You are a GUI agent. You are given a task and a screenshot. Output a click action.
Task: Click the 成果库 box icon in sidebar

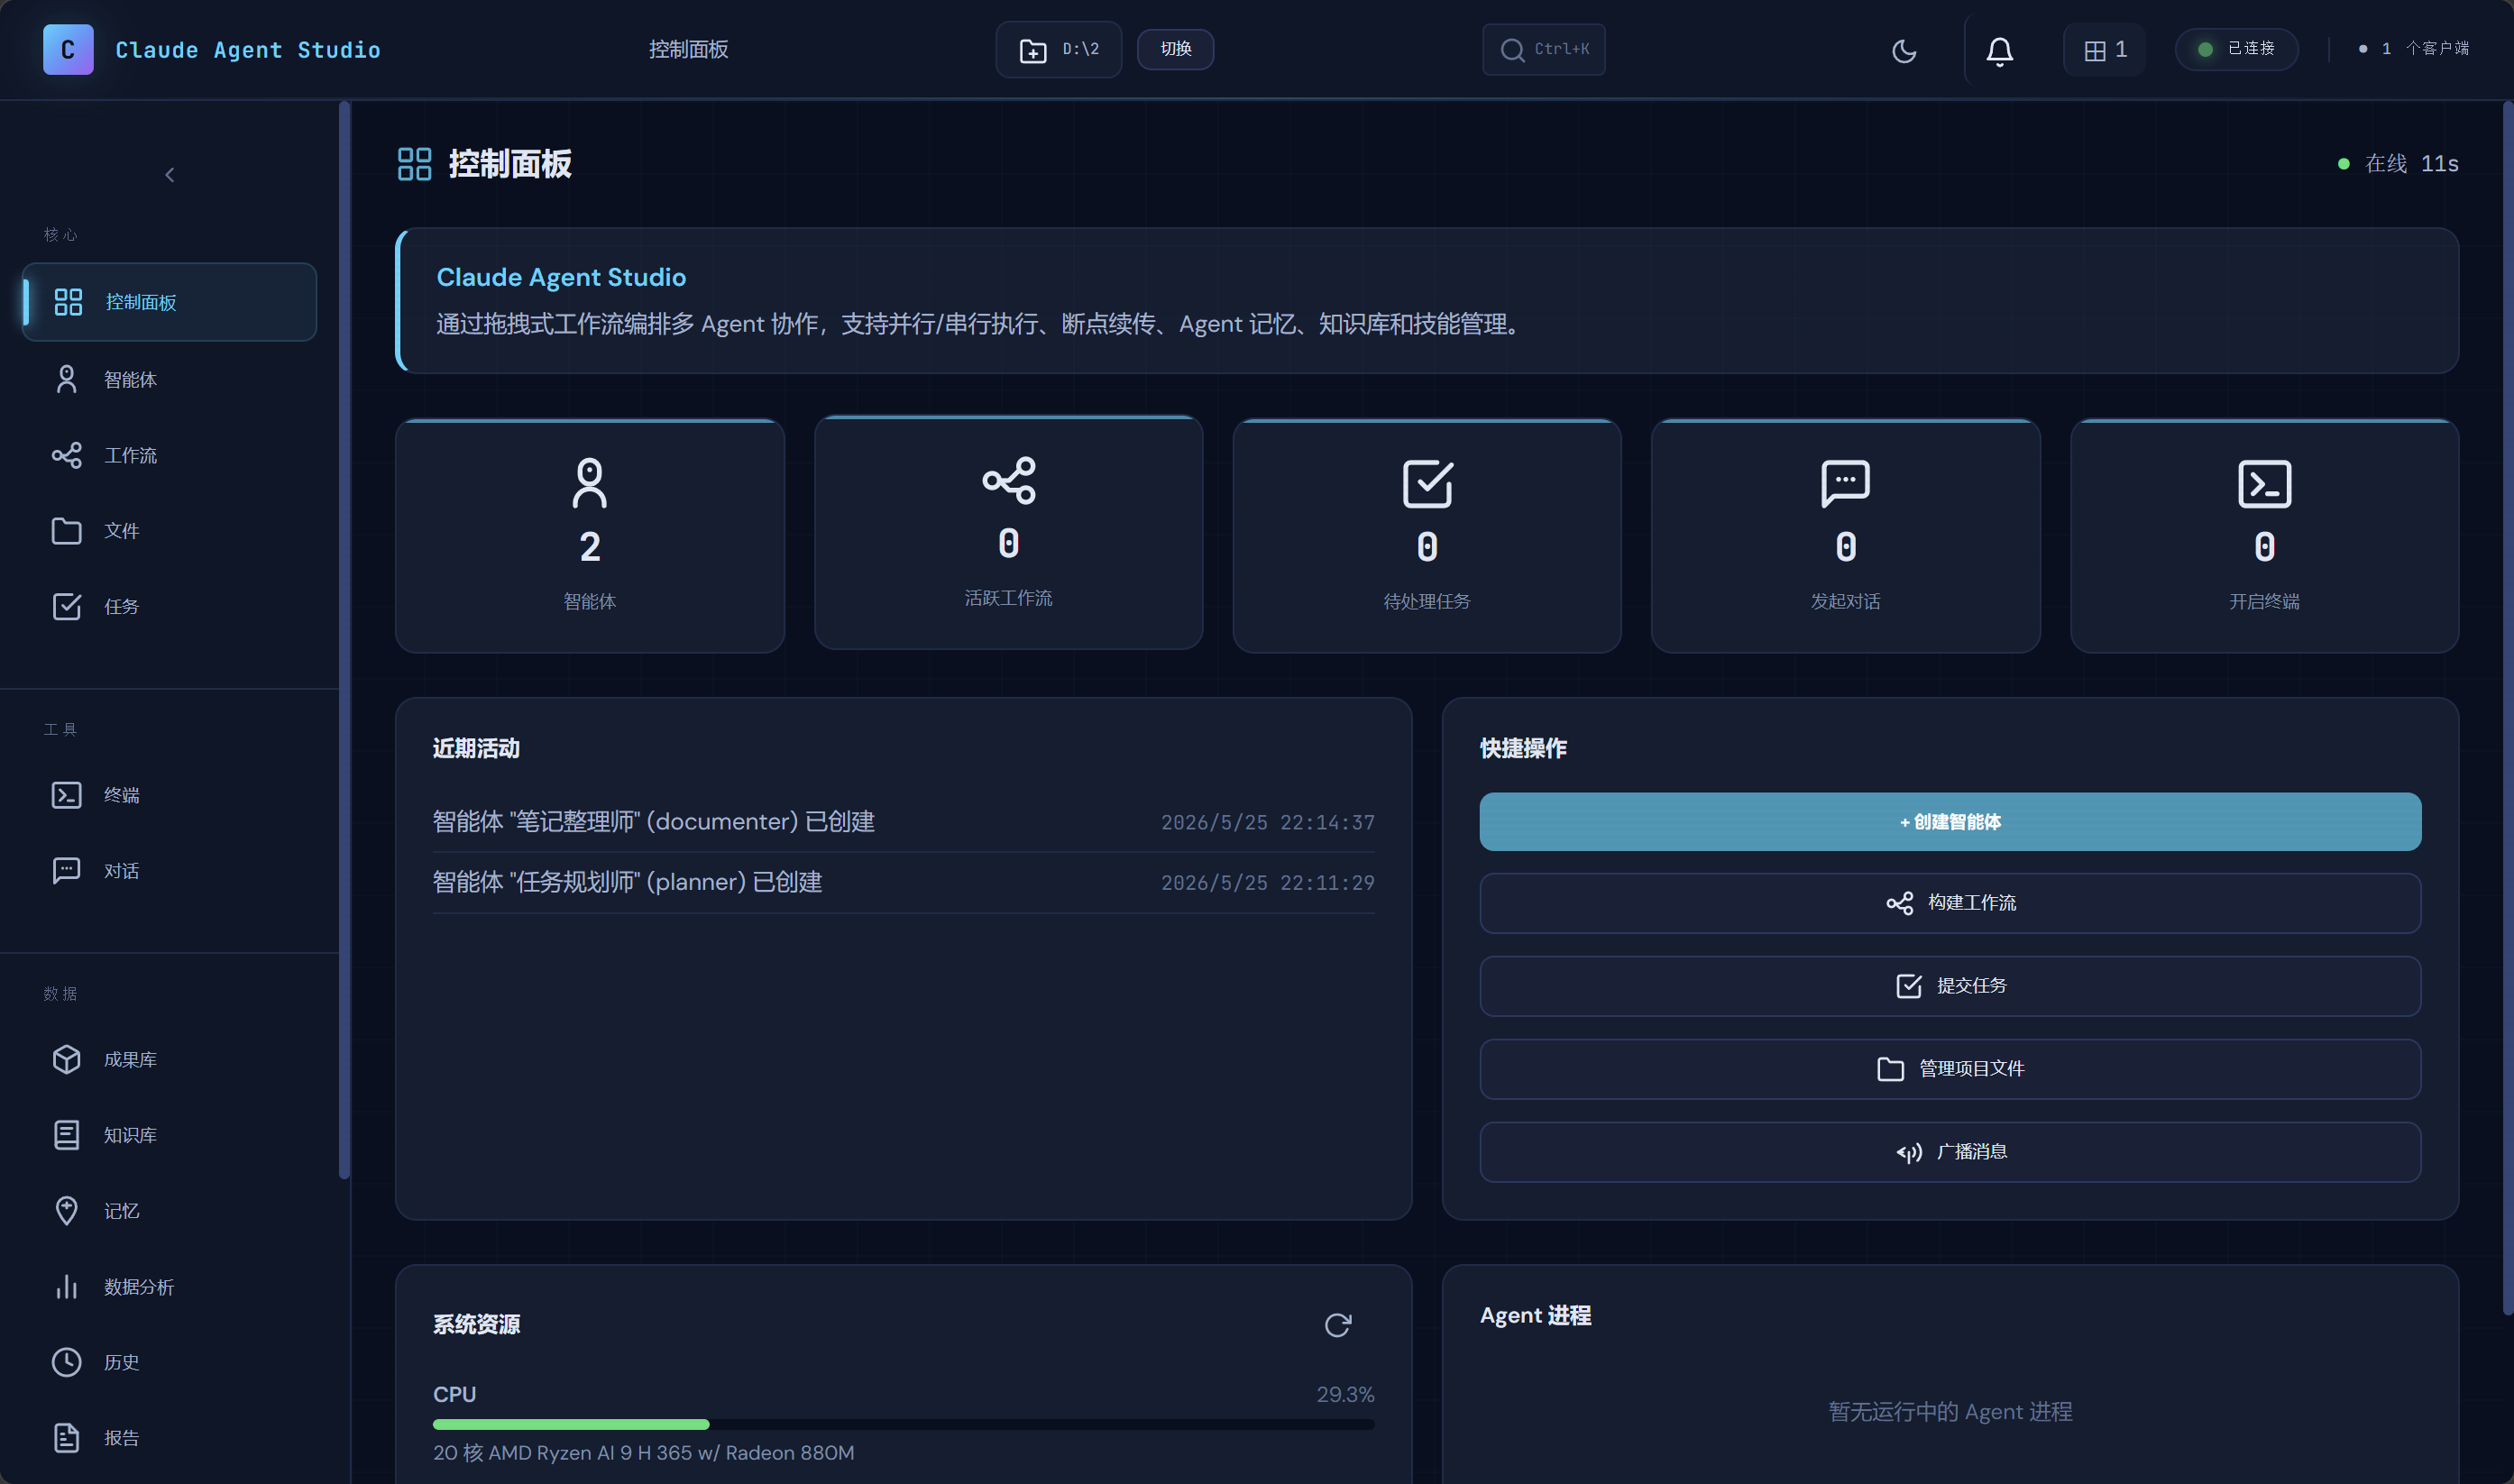tap(66, 1059)
